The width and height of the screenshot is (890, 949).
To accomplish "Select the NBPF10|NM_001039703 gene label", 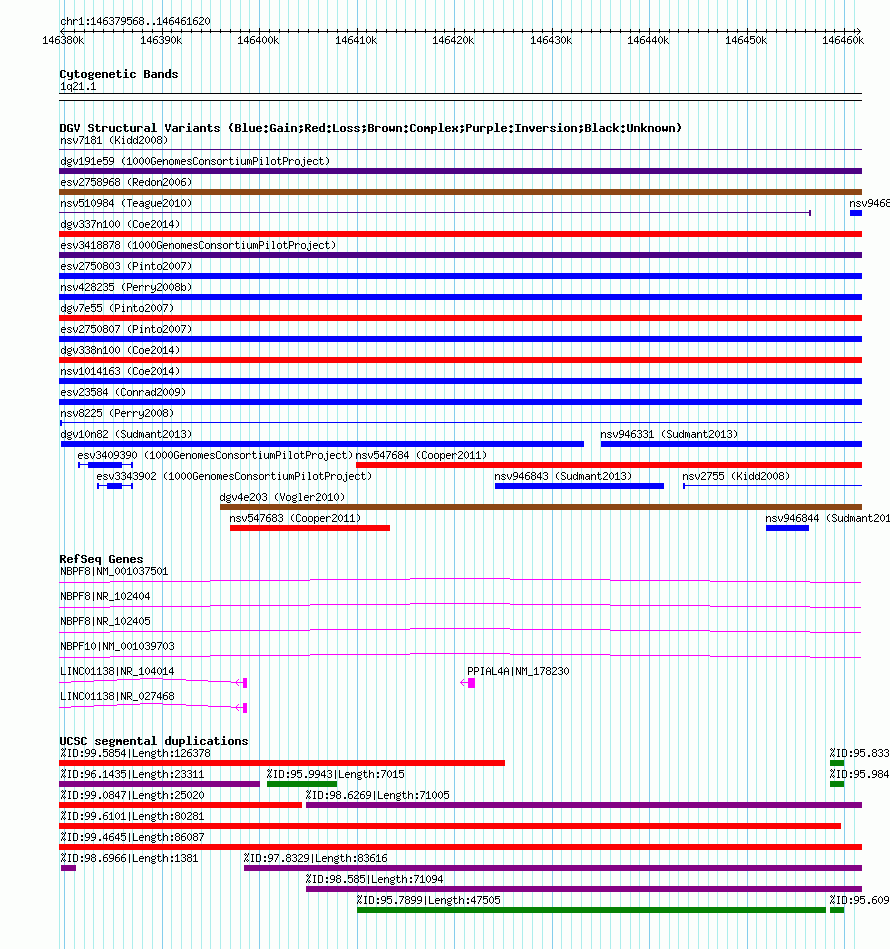I will tap(117, 646).
